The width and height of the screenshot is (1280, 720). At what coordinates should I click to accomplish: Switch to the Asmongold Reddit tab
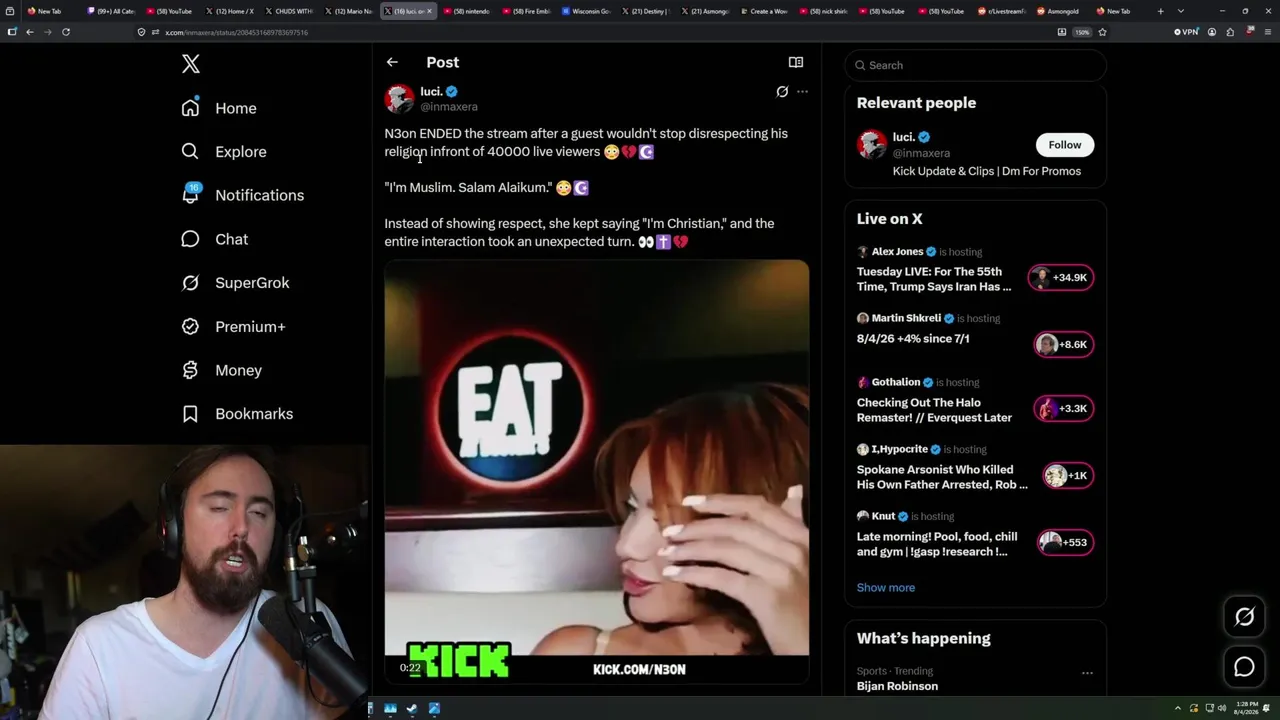coord(1059,11)
